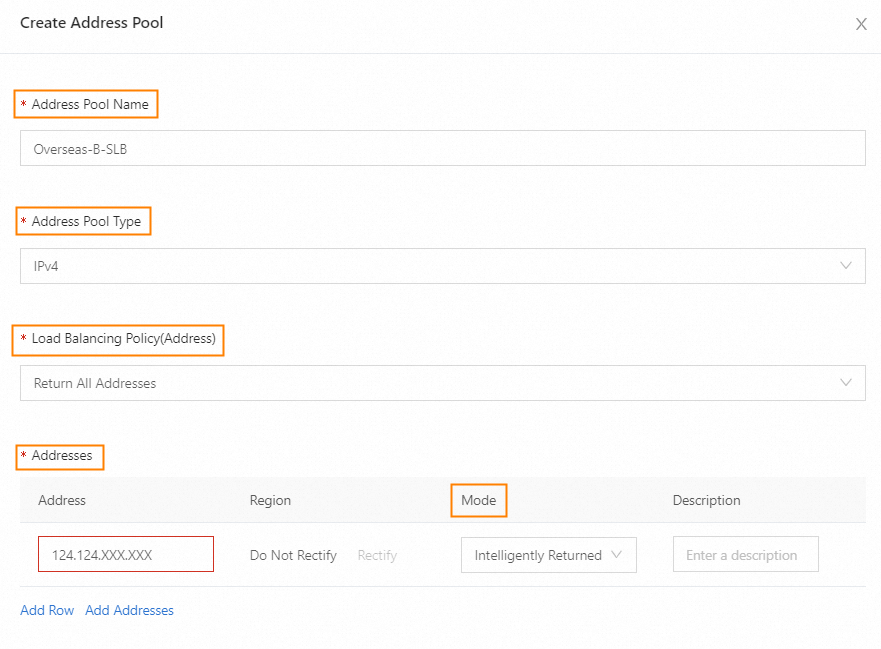Viewport: 881px width, 649px height.
Task: Click the chevron arrow on the IPv4 selector
Action: tap(846, 266)
